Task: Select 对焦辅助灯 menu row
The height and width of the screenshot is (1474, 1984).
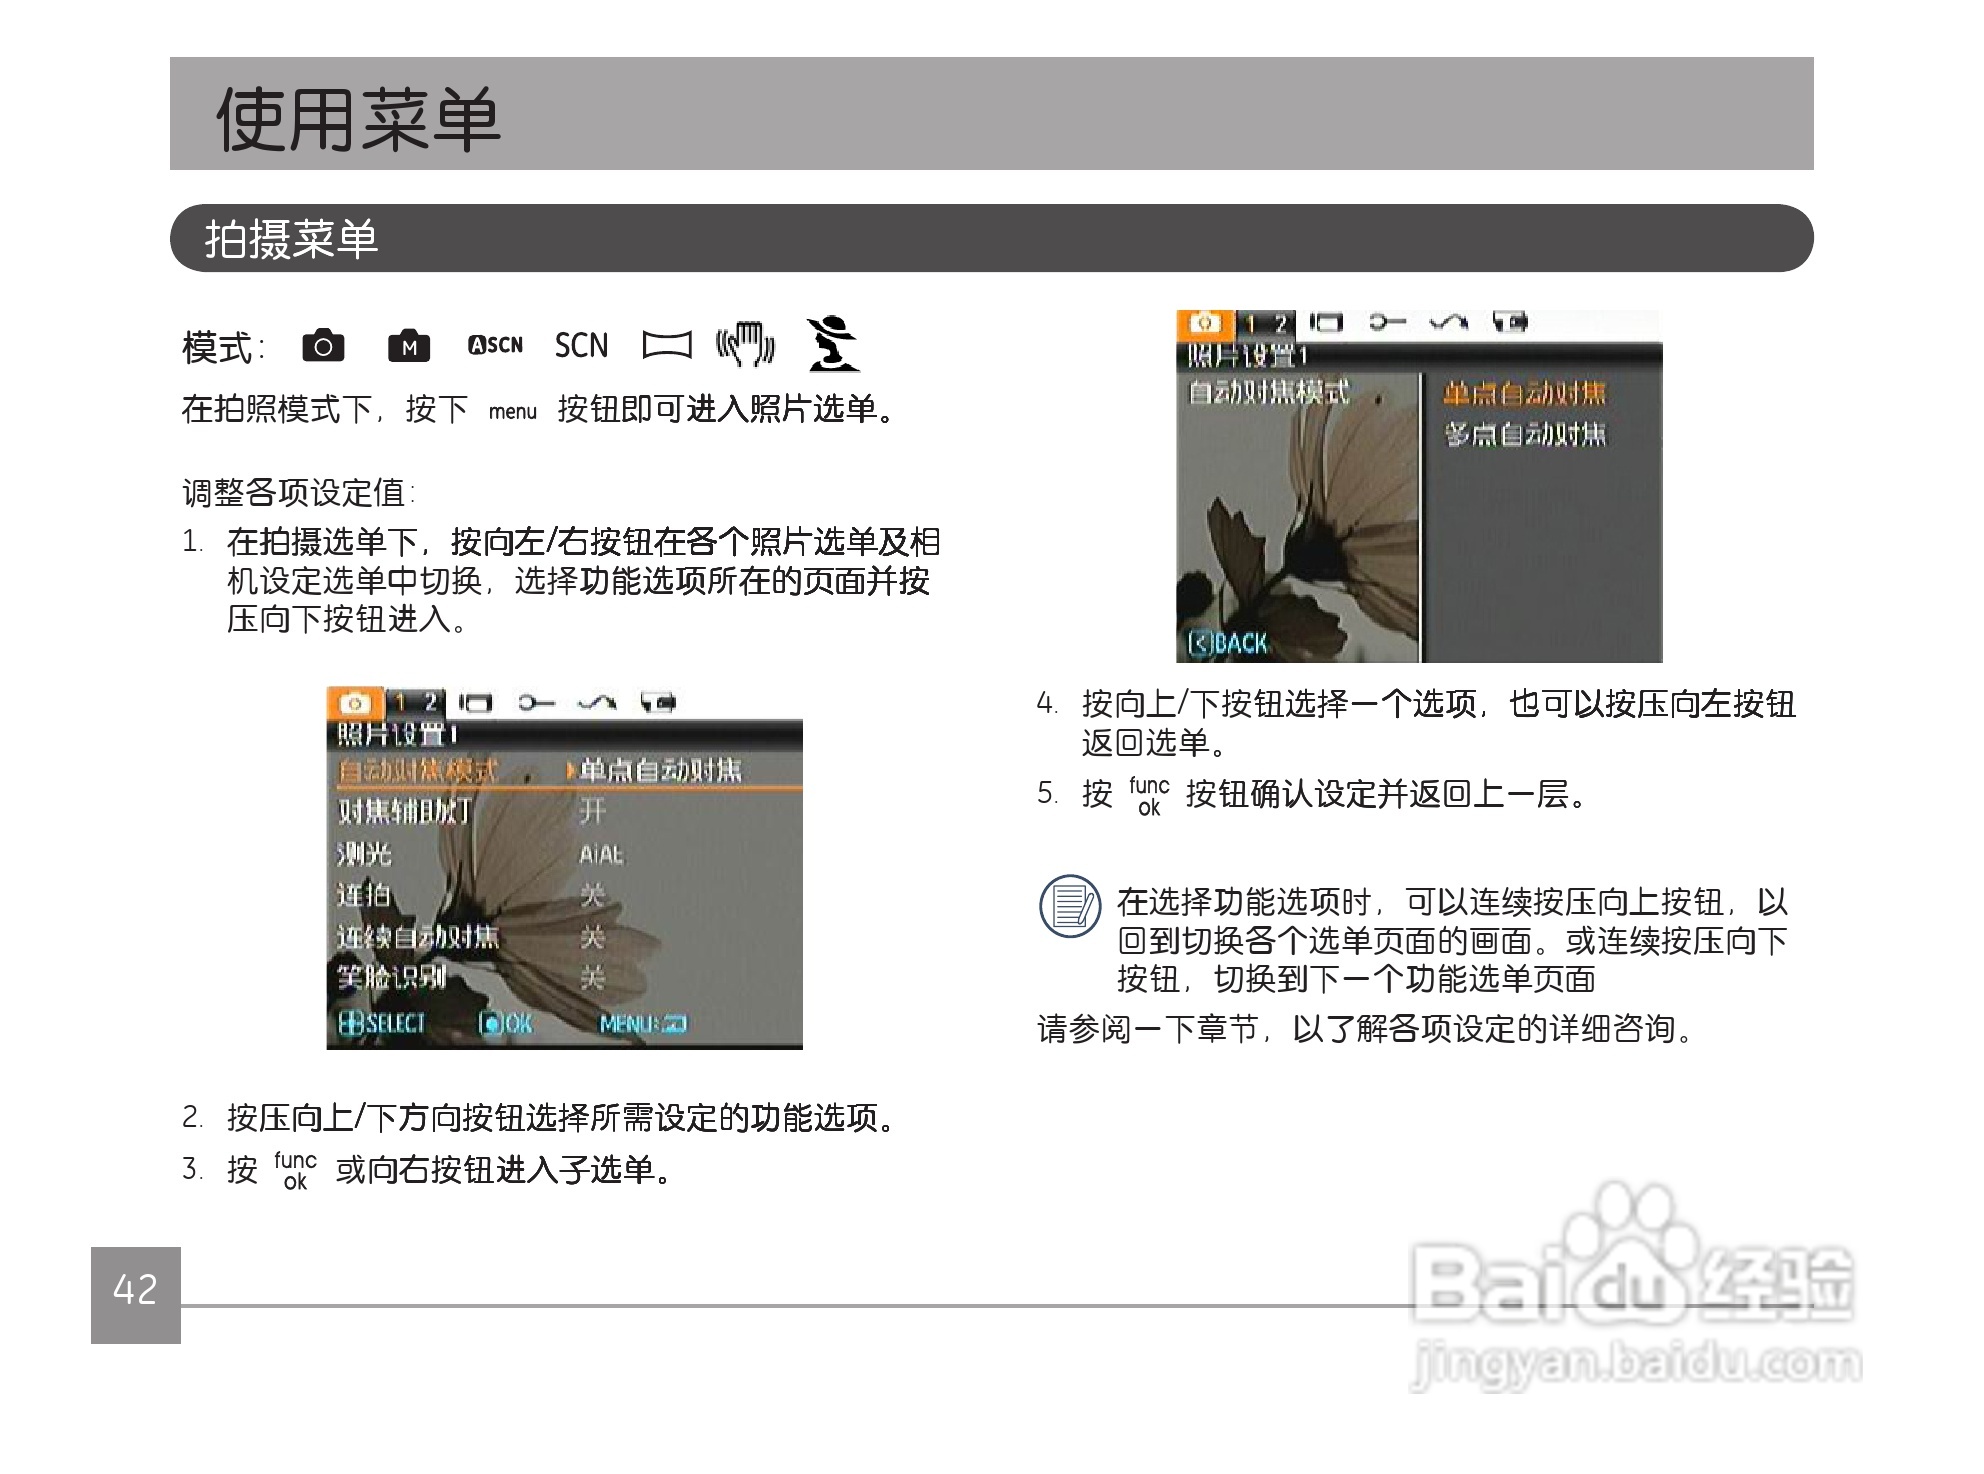Action: [x=404, y=811]
